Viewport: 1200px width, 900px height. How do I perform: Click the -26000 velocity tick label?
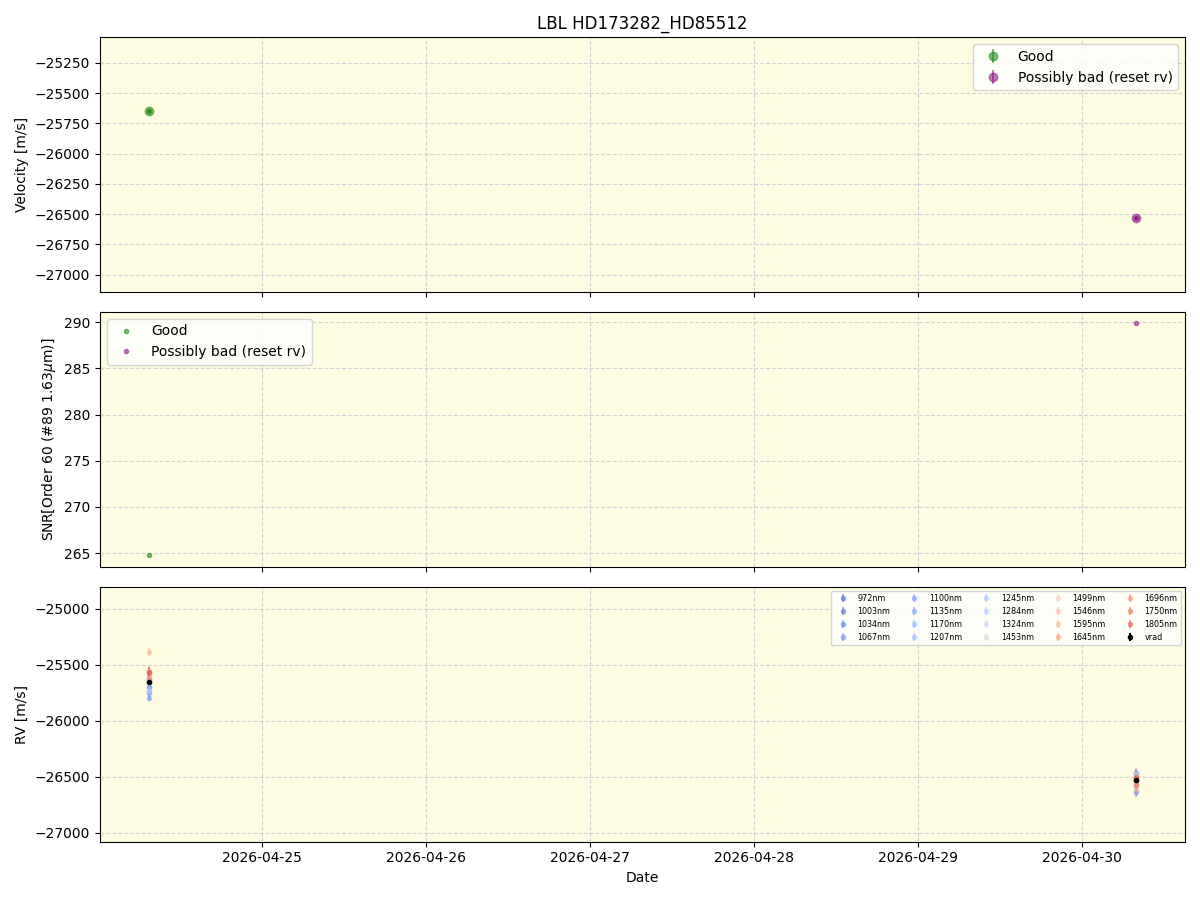[x=64, y=154]
